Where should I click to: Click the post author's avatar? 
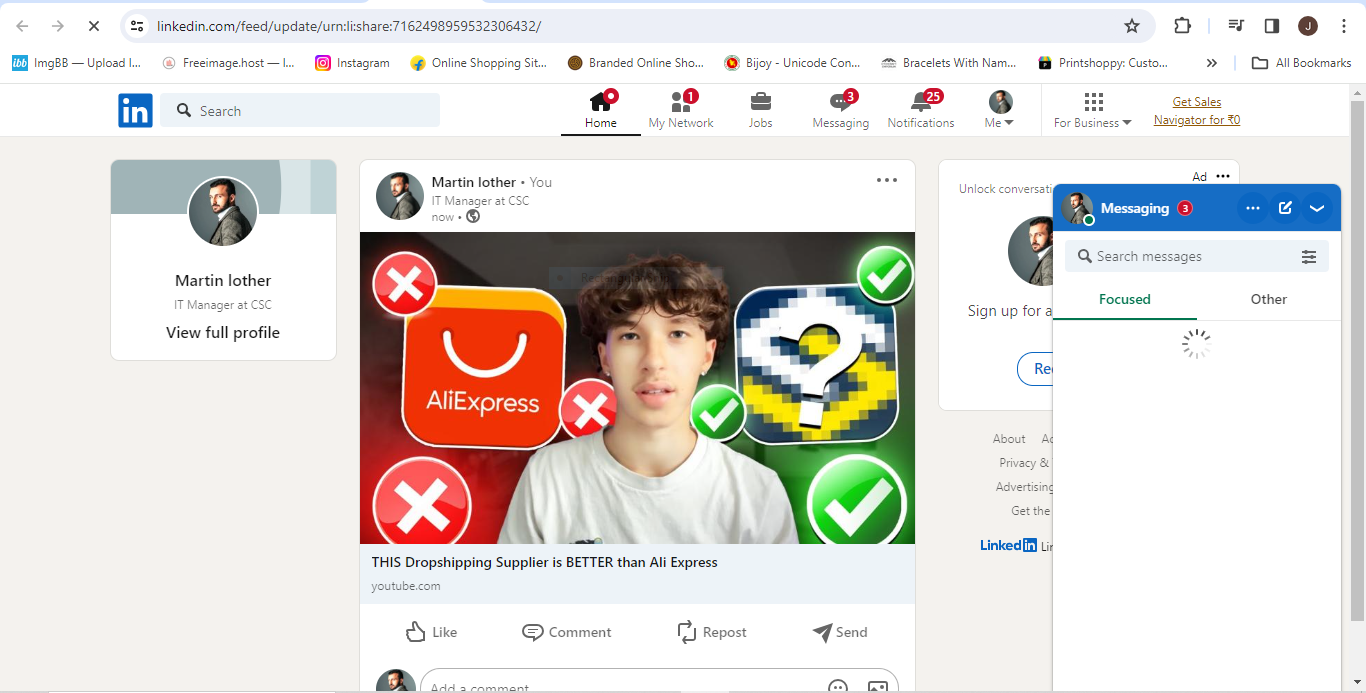tap(400, 196)
